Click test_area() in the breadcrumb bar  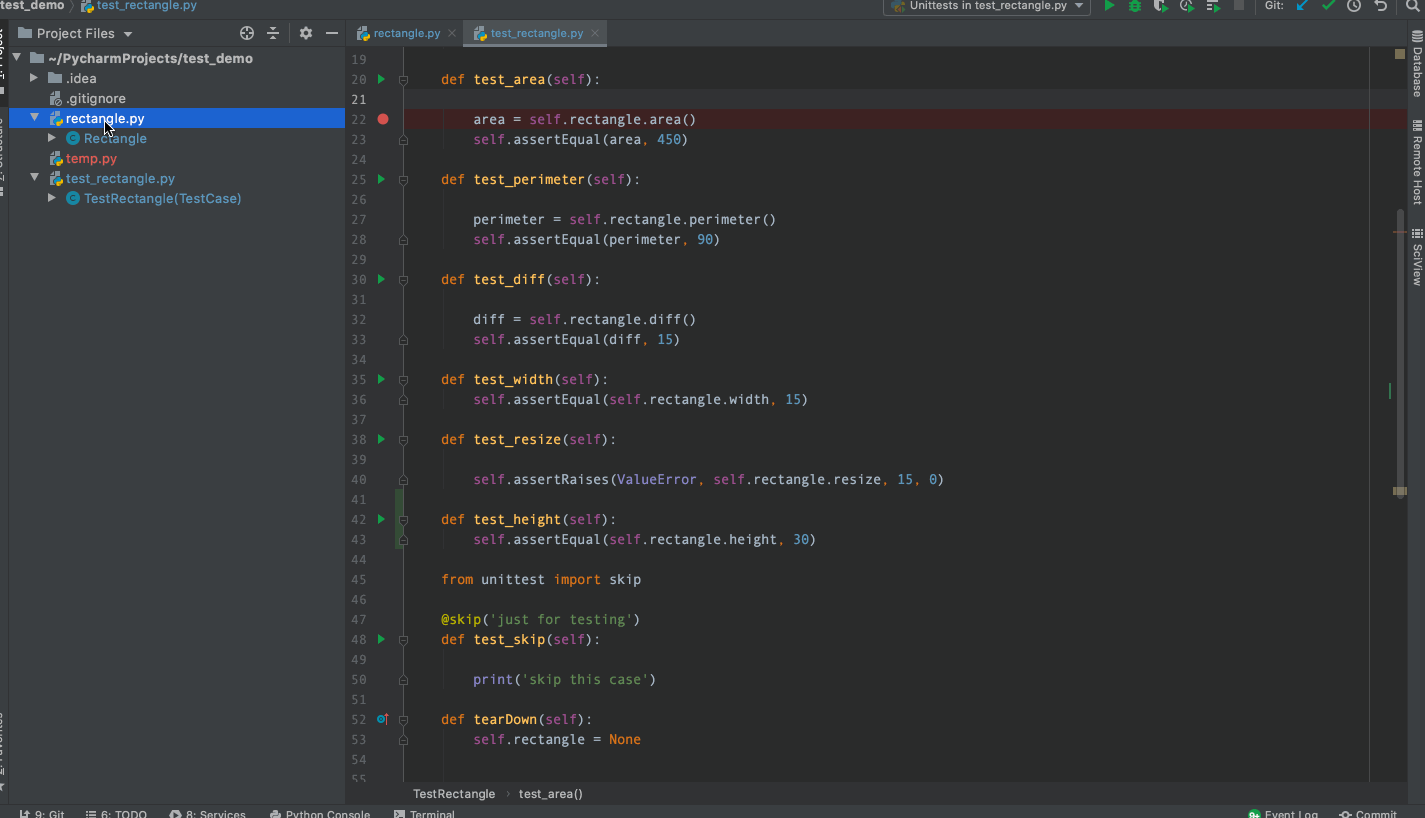click(551, 794)
